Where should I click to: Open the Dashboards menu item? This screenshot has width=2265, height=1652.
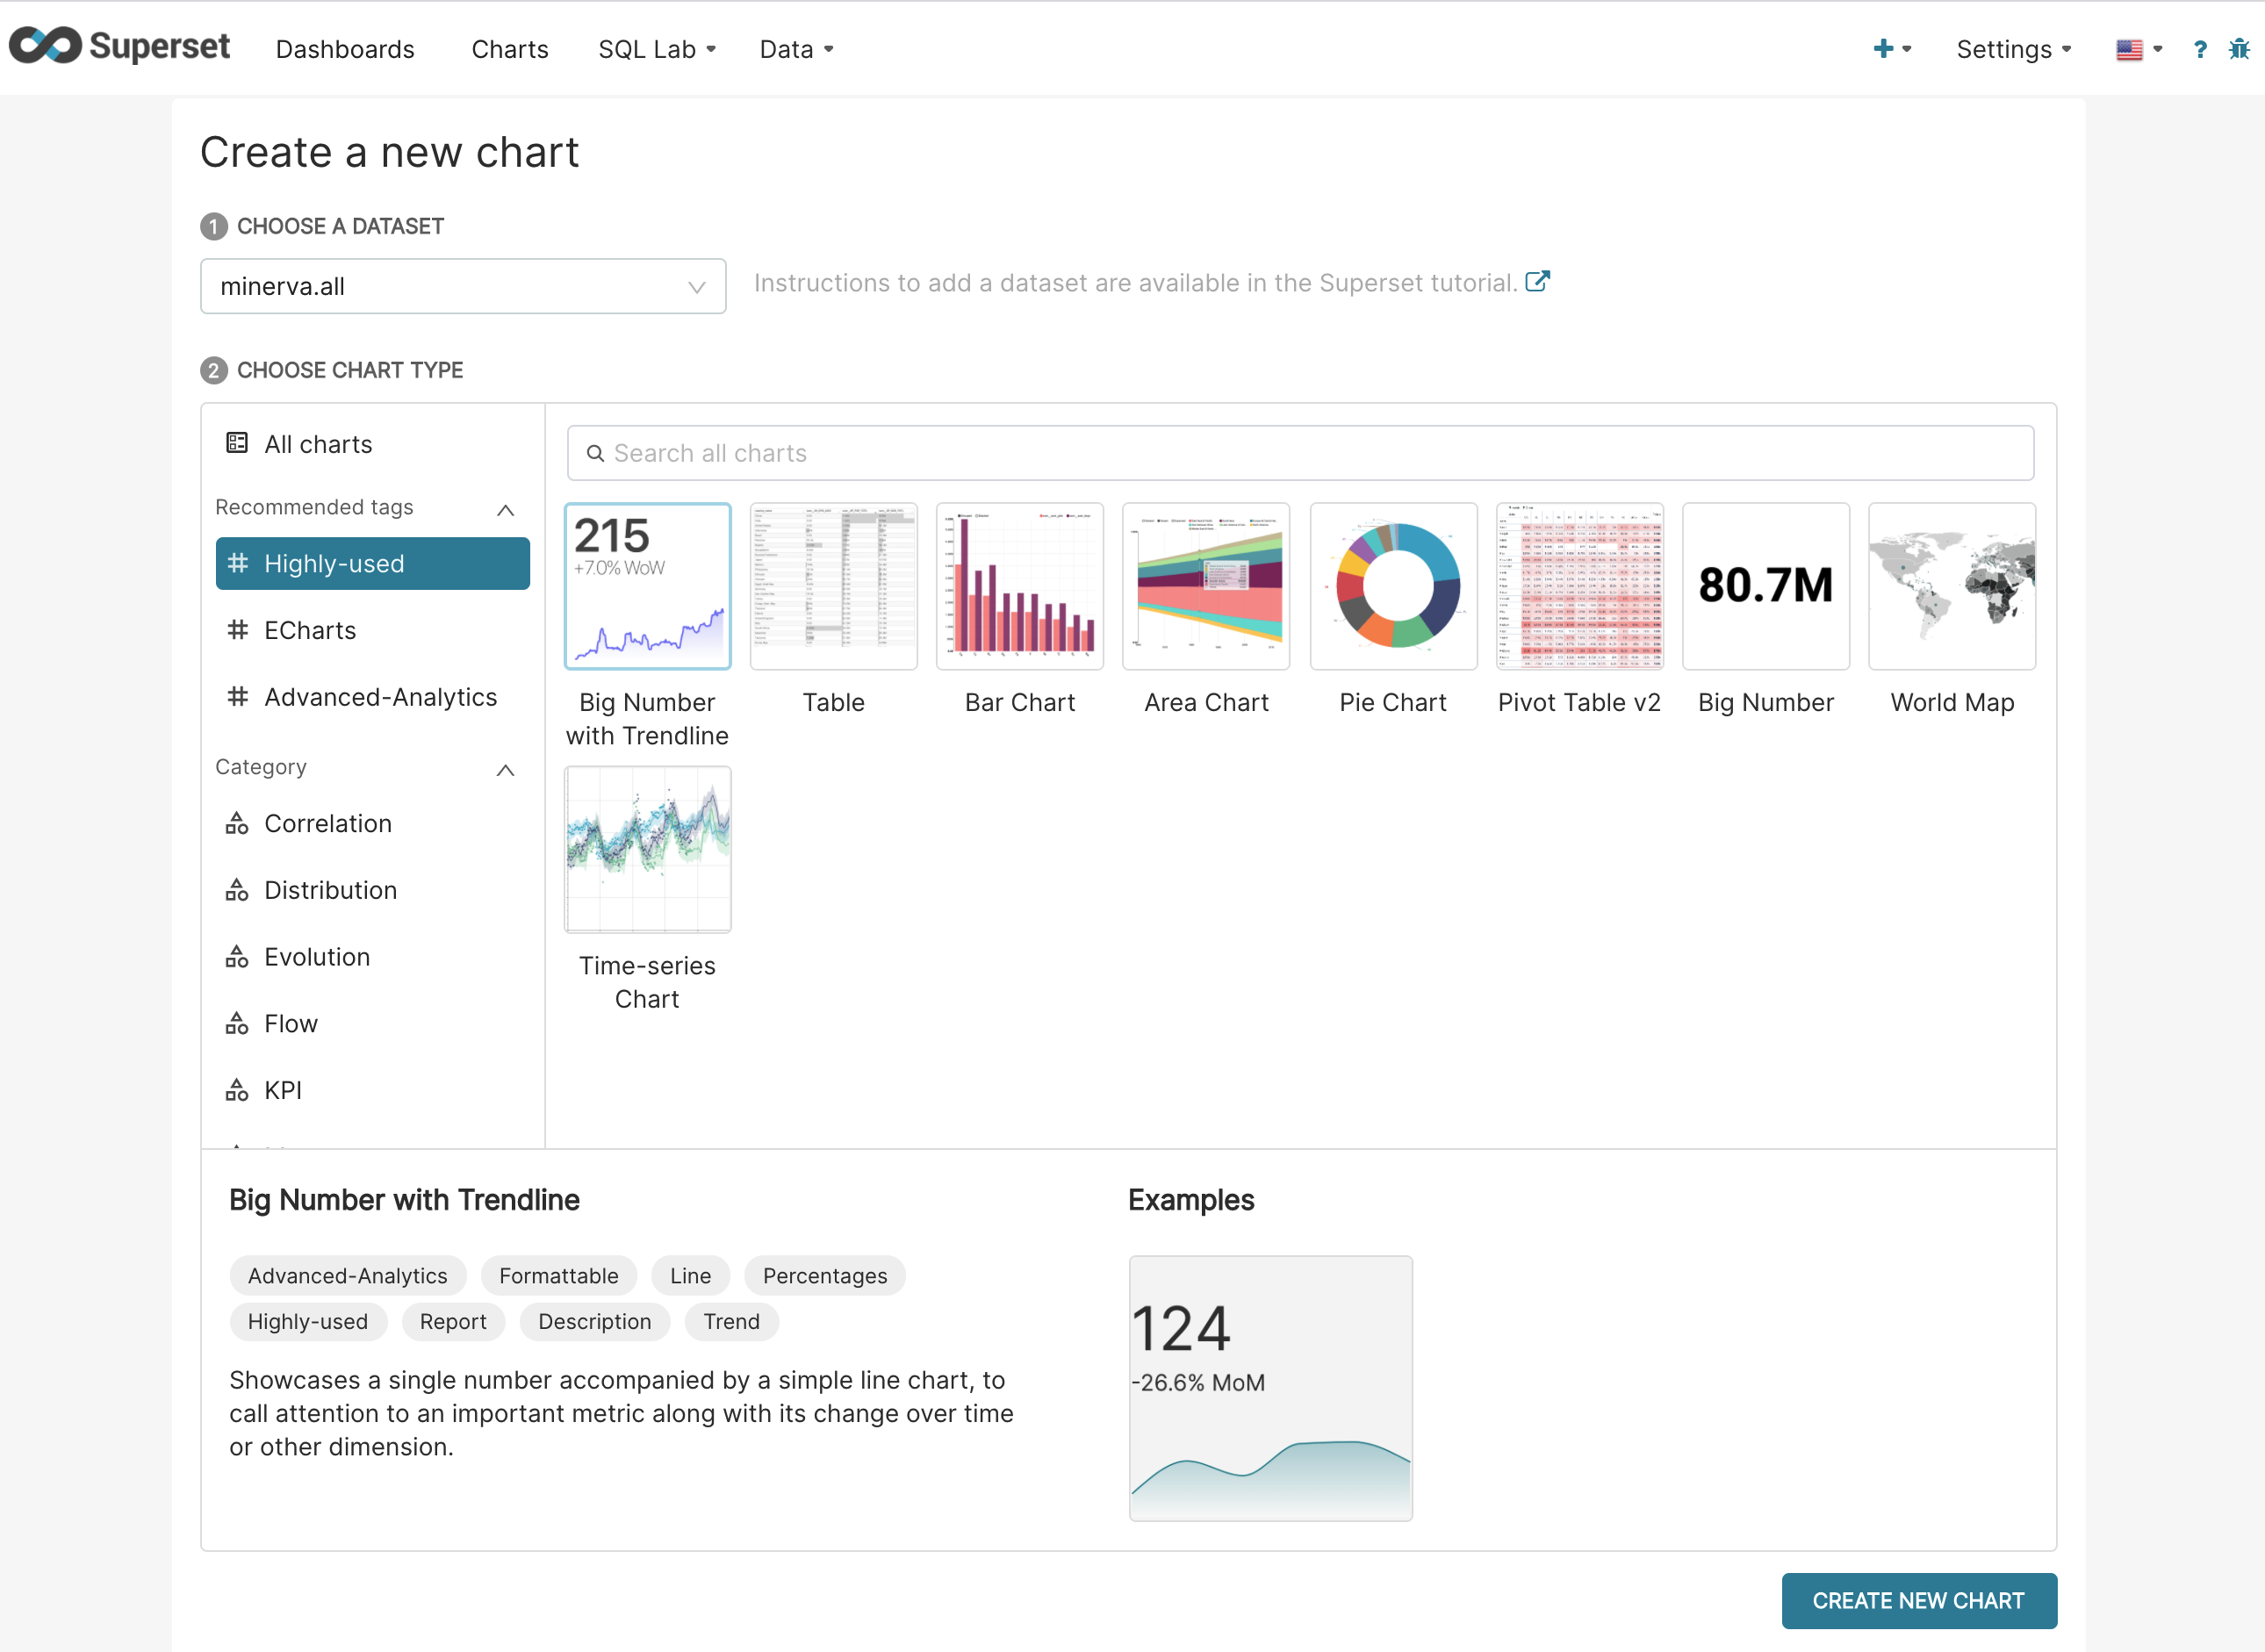(x=345, y=49)
